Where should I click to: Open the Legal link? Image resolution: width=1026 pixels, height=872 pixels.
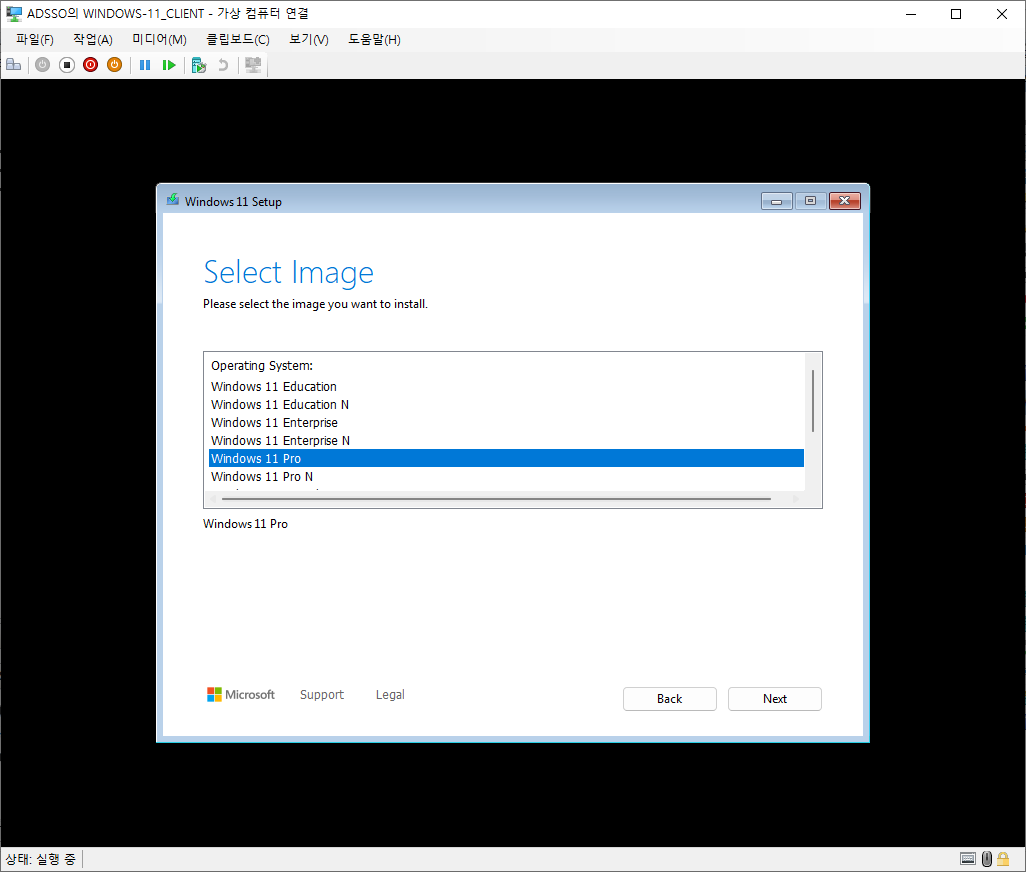coord(390,695)
